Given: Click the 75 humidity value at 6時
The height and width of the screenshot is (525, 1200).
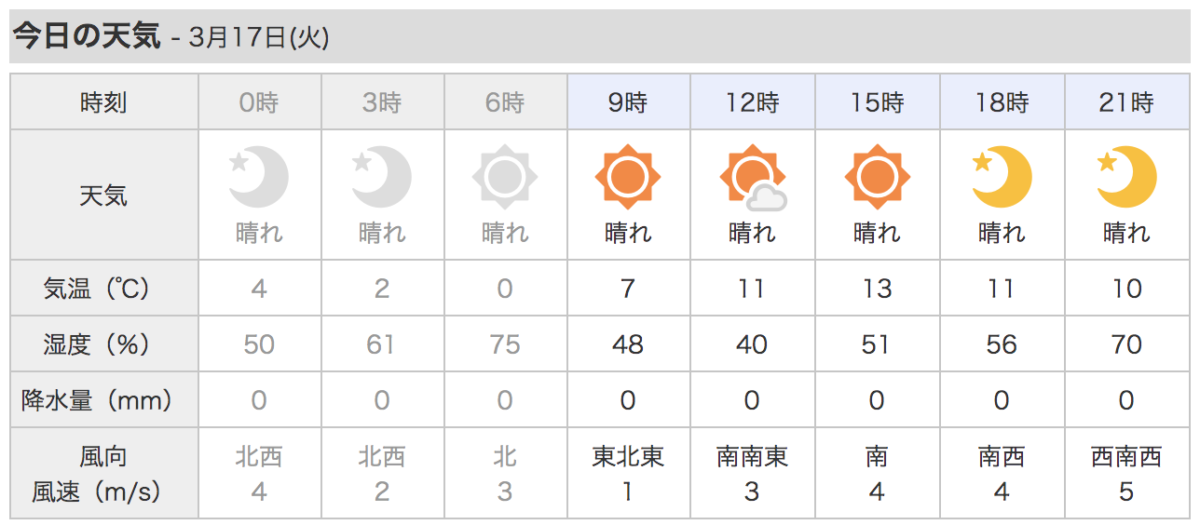Looking at the screenshot, I should click(505, 345).
